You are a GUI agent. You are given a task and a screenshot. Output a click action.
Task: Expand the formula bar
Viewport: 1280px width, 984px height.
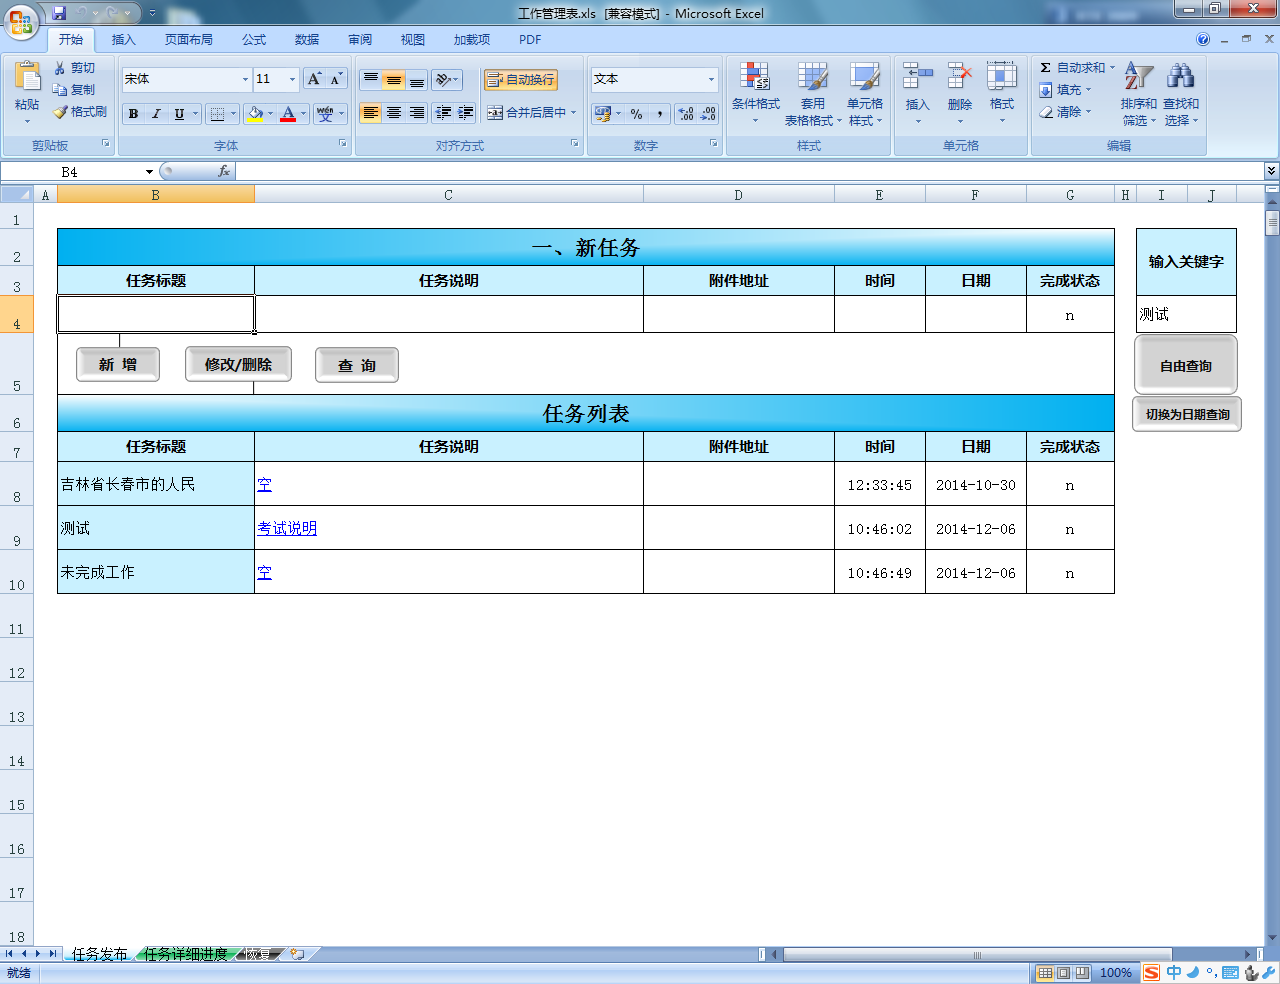pyautogui.click(x=1271, y=171)
